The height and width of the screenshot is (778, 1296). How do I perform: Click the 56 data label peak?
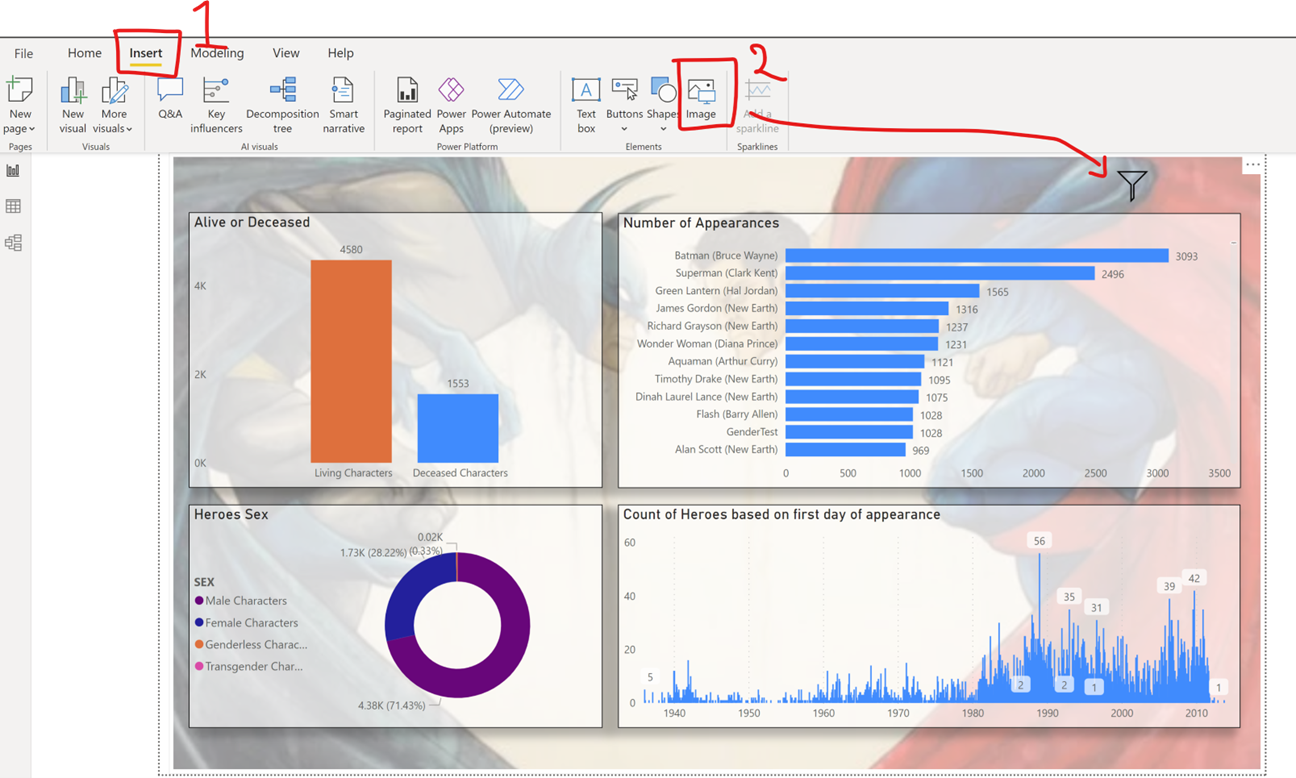click(x=1039, y=541)
